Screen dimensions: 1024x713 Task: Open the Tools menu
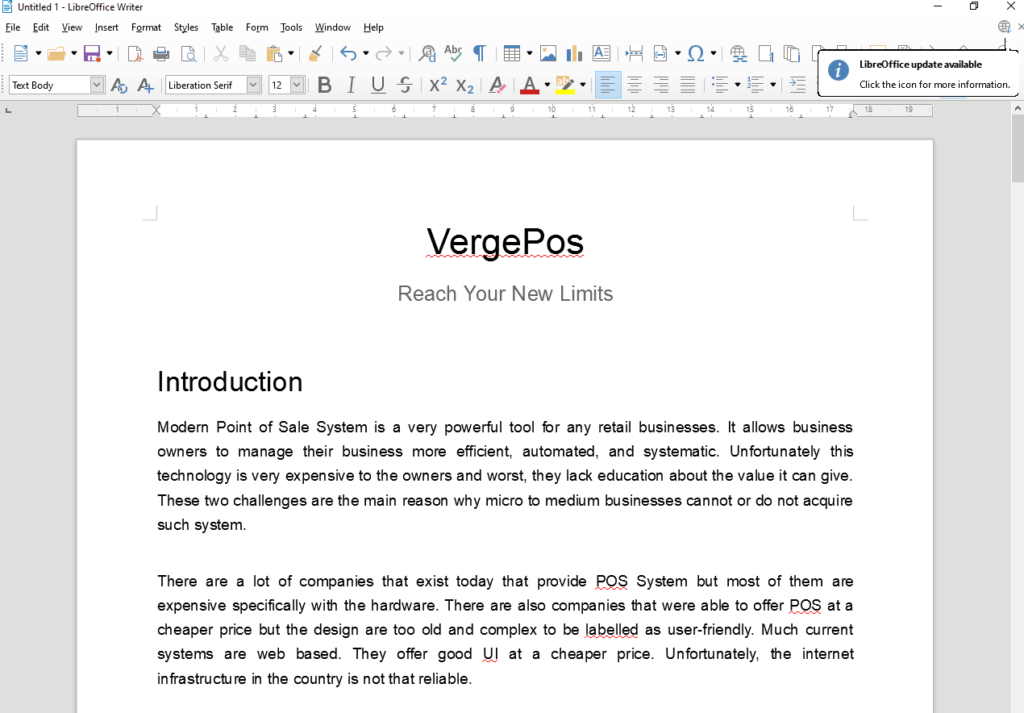tap(291, 27)
